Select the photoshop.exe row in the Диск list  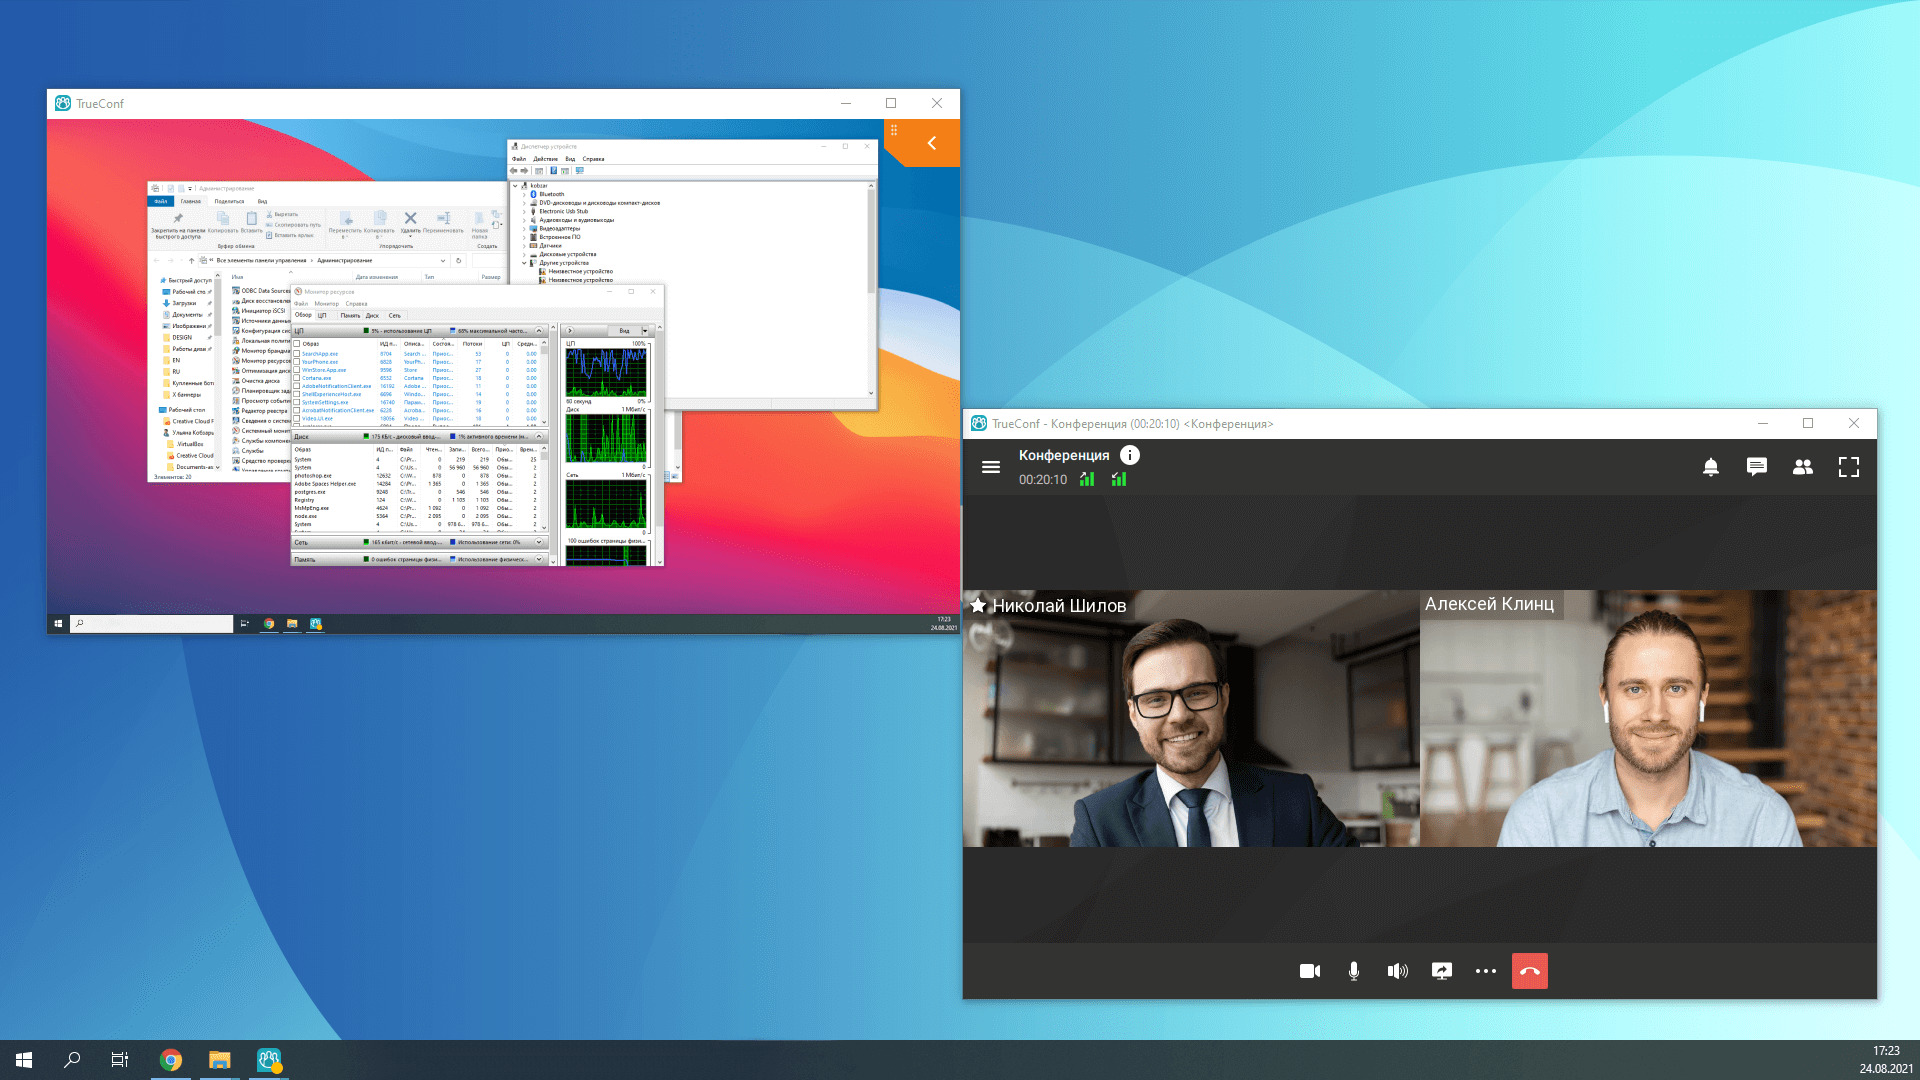click(x=414, y=476)
